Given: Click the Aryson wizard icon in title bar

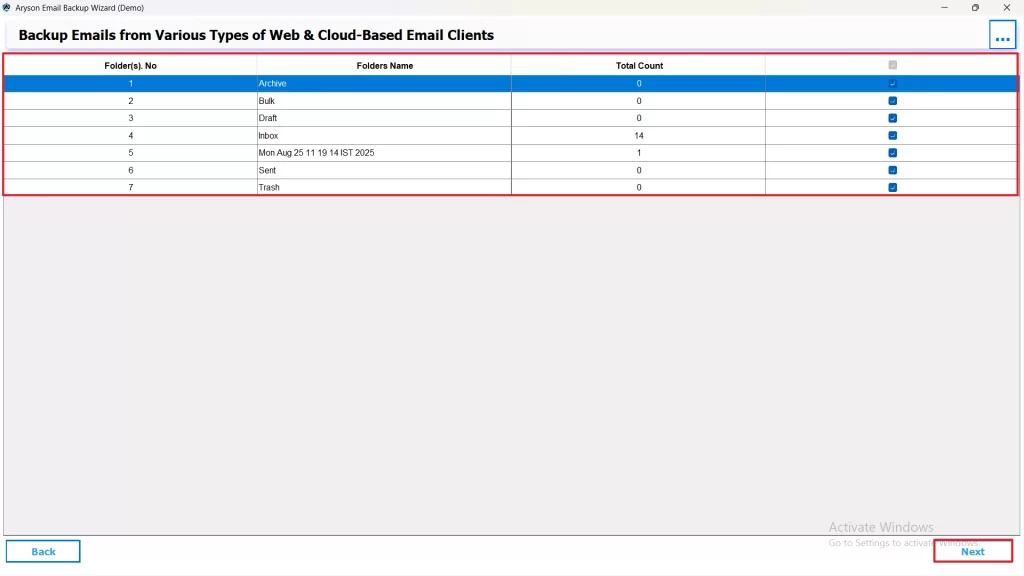Looking at the screenshot, I should tap(8, 7).
